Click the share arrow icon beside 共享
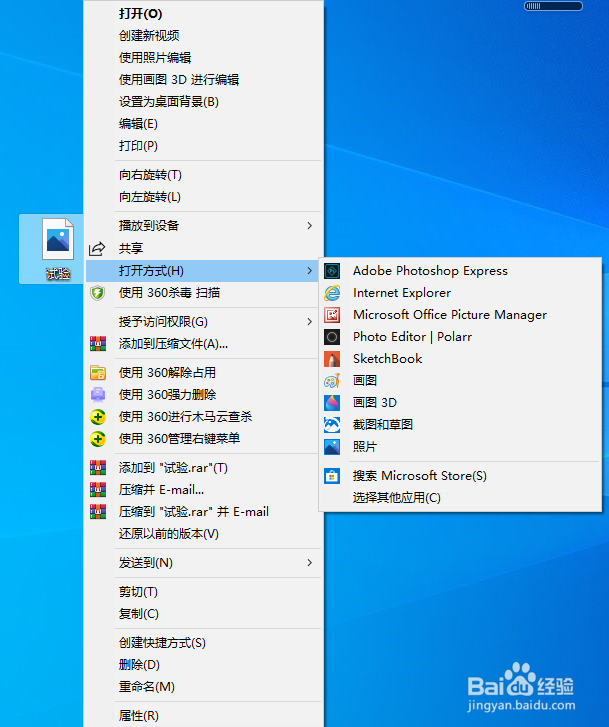The width and height of the screenshot is (609, 727). tap(97, 249)
